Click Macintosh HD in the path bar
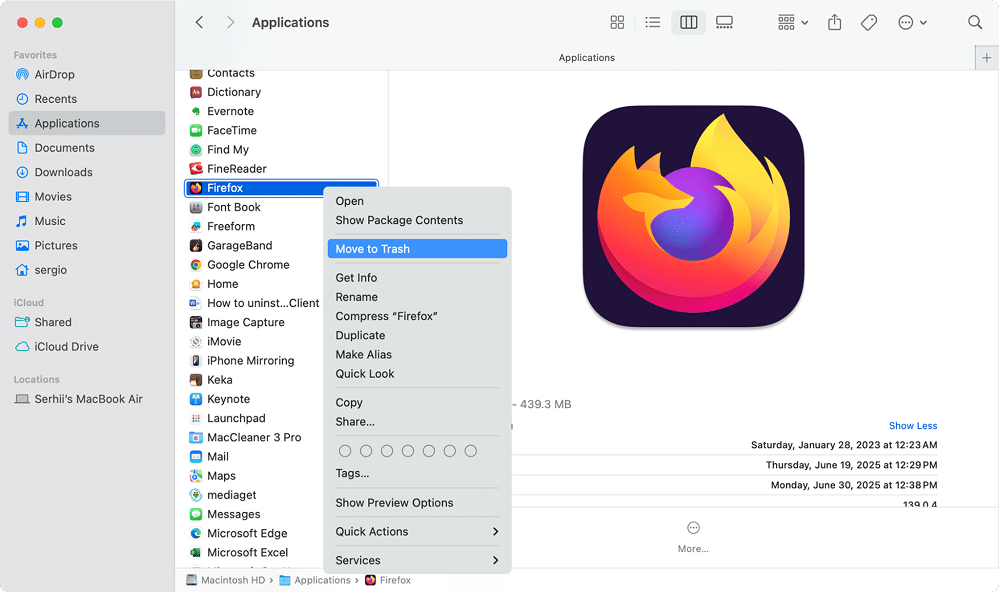This screenshot has height=592, width=999. (226, 581)
